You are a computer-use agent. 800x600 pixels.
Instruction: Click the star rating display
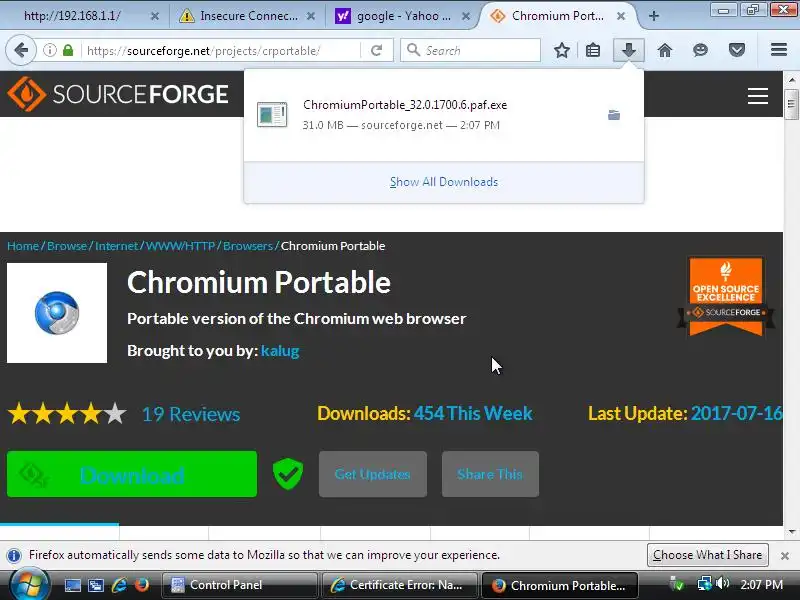(67, 414)
